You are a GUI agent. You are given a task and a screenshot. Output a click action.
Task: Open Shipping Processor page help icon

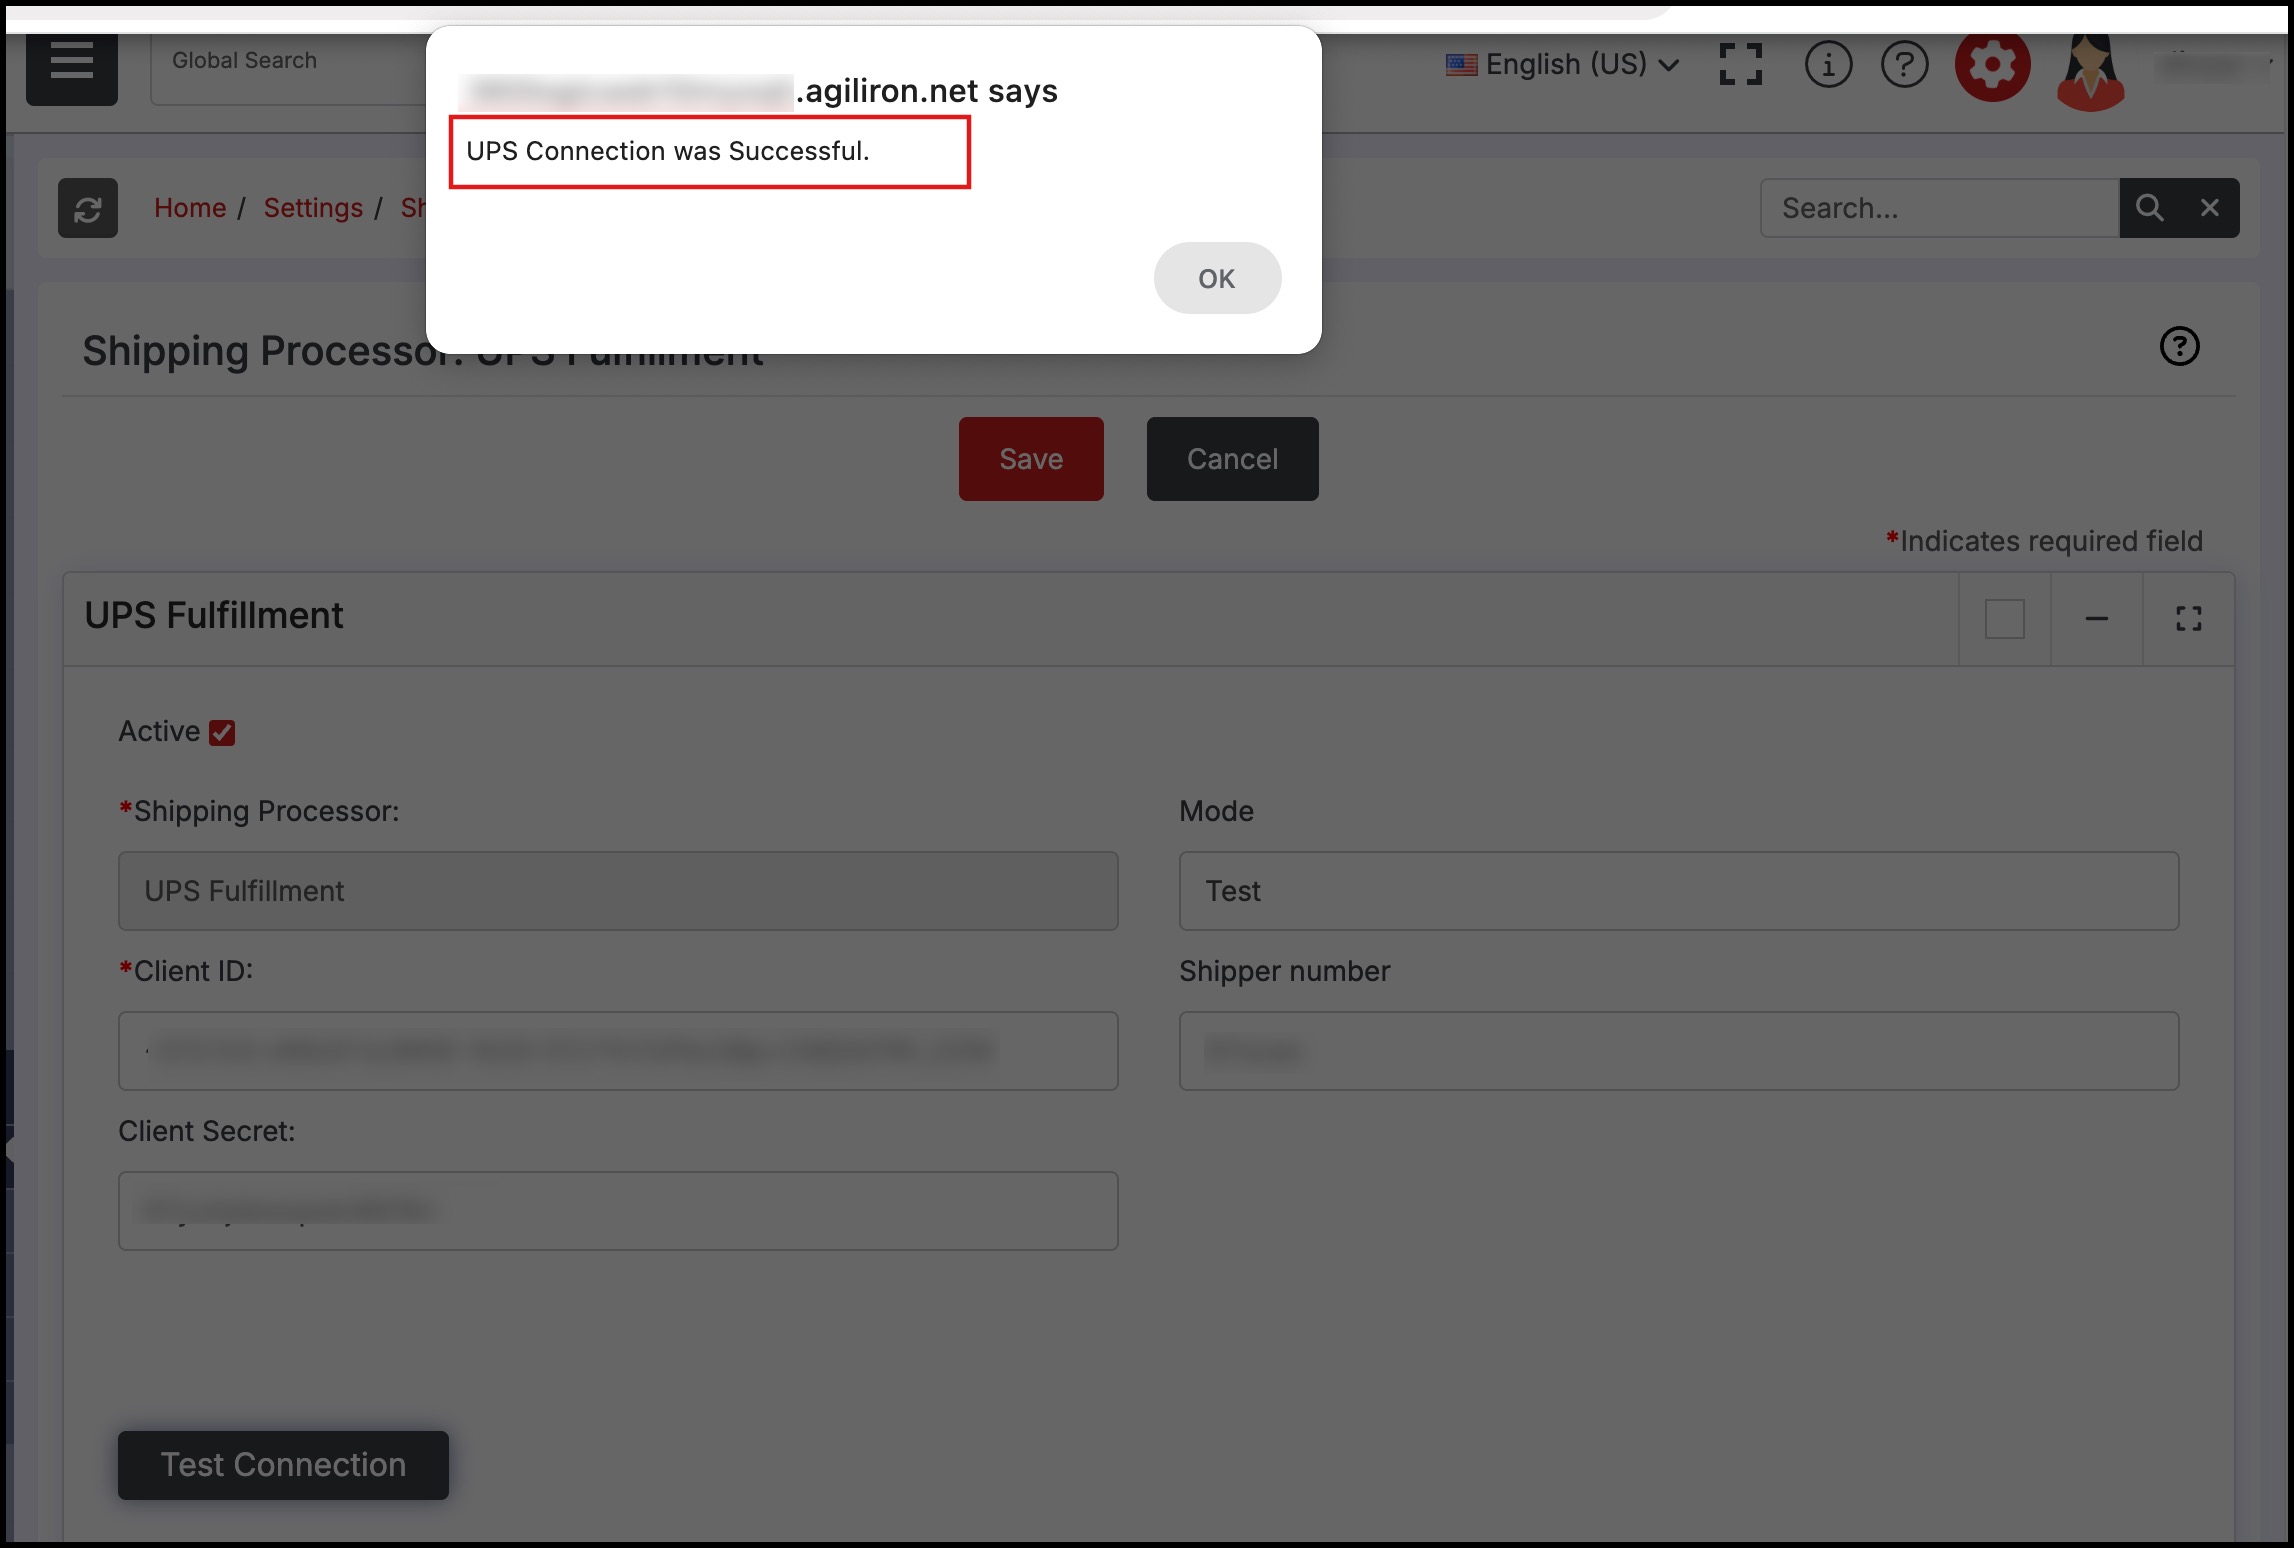pos(2179,347)
